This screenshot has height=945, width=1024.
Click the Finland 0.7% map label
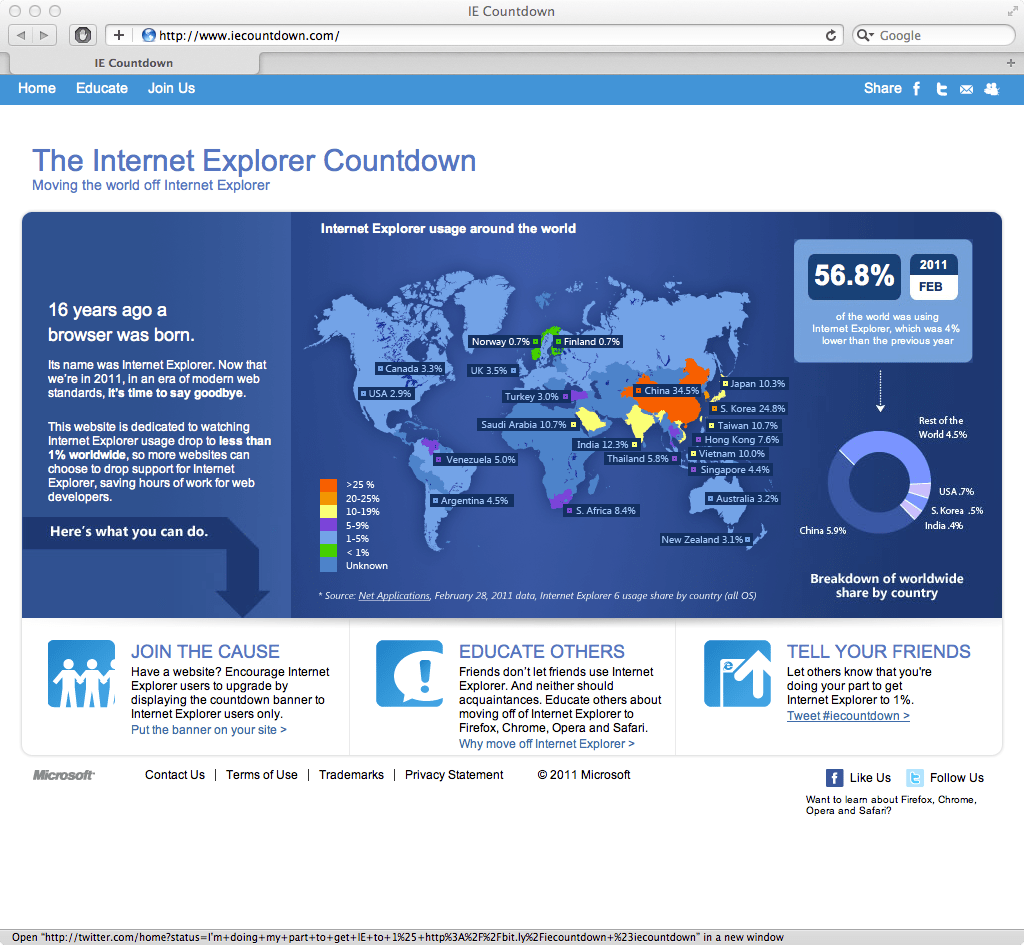[588, 342]
